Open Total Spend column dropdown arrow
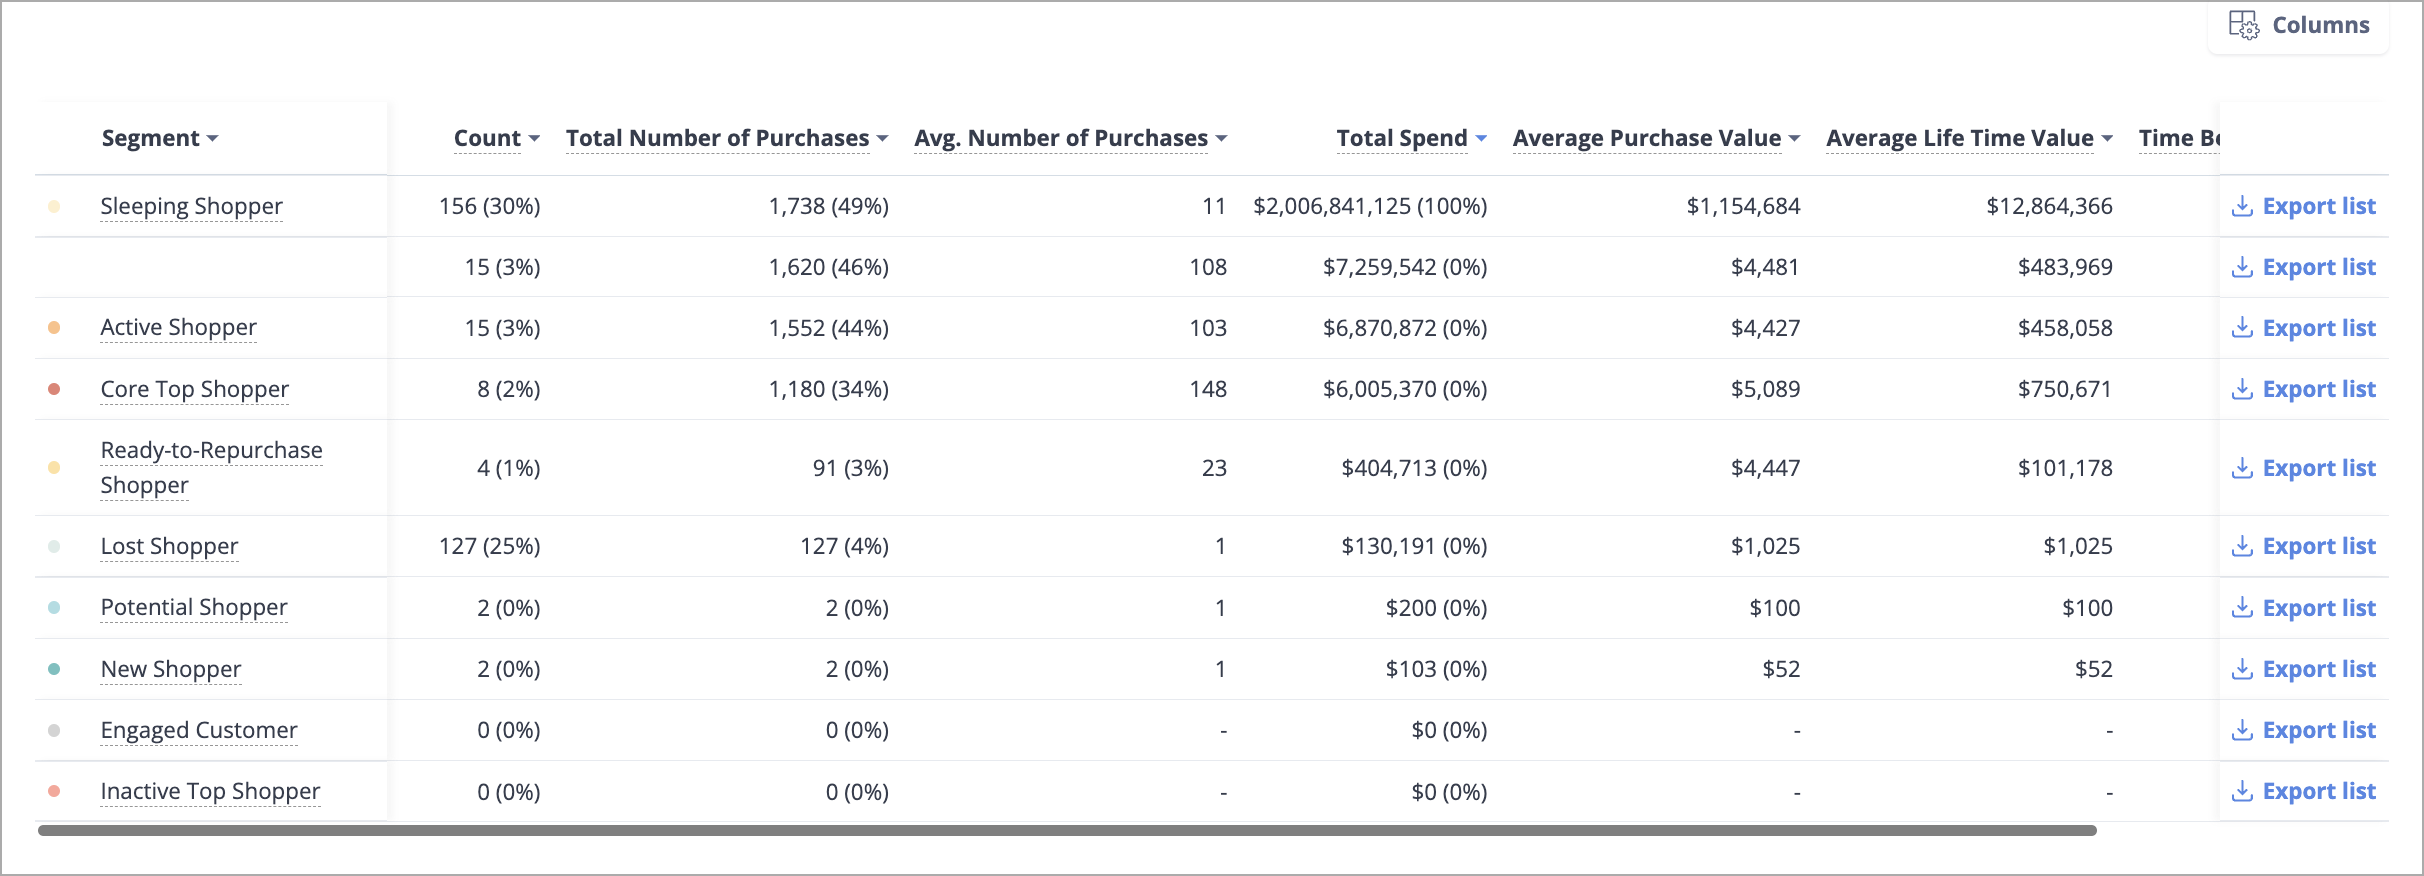 tap(1481, 139)
